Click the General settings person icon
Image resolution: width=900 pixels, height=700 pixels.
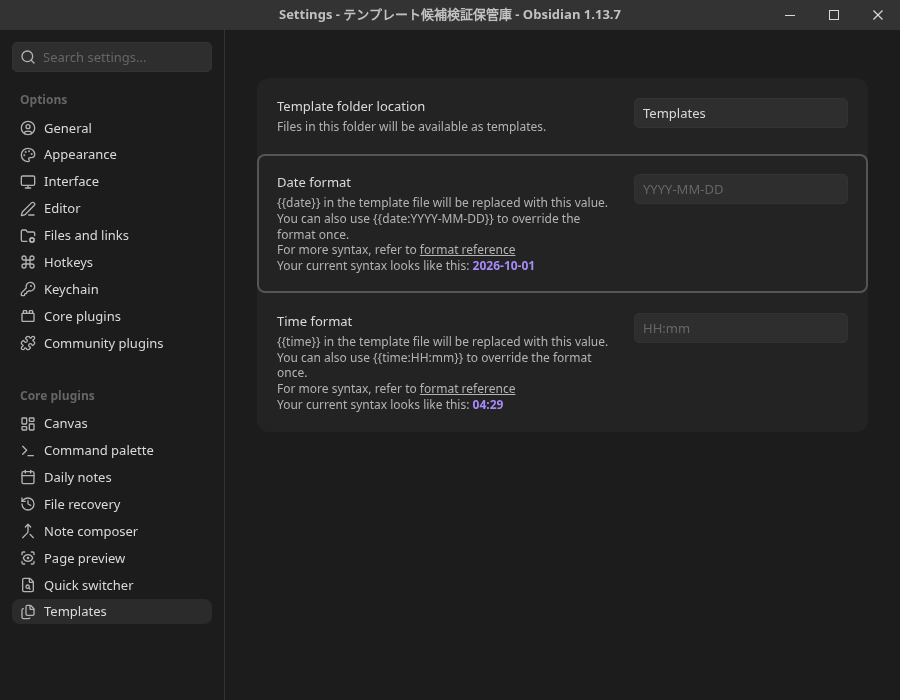click(28, 128)
